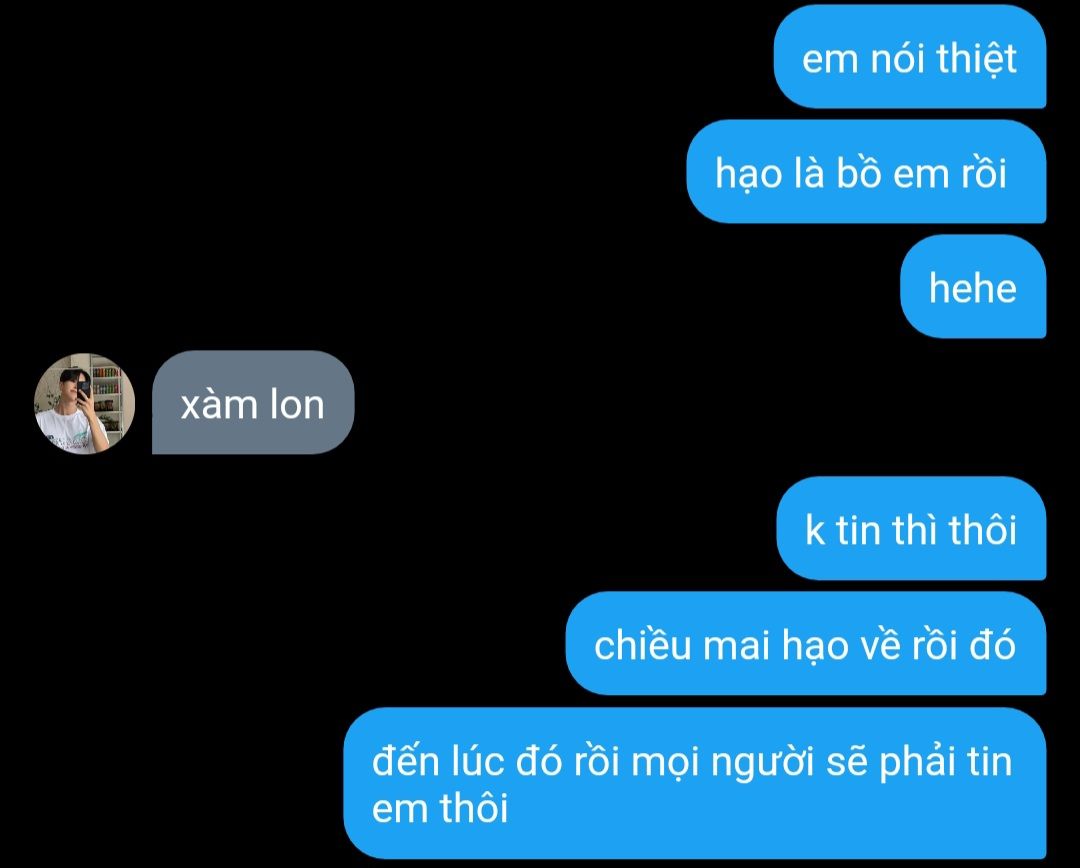Select 'chiều mai hạo về rồi đó' message

806,643
